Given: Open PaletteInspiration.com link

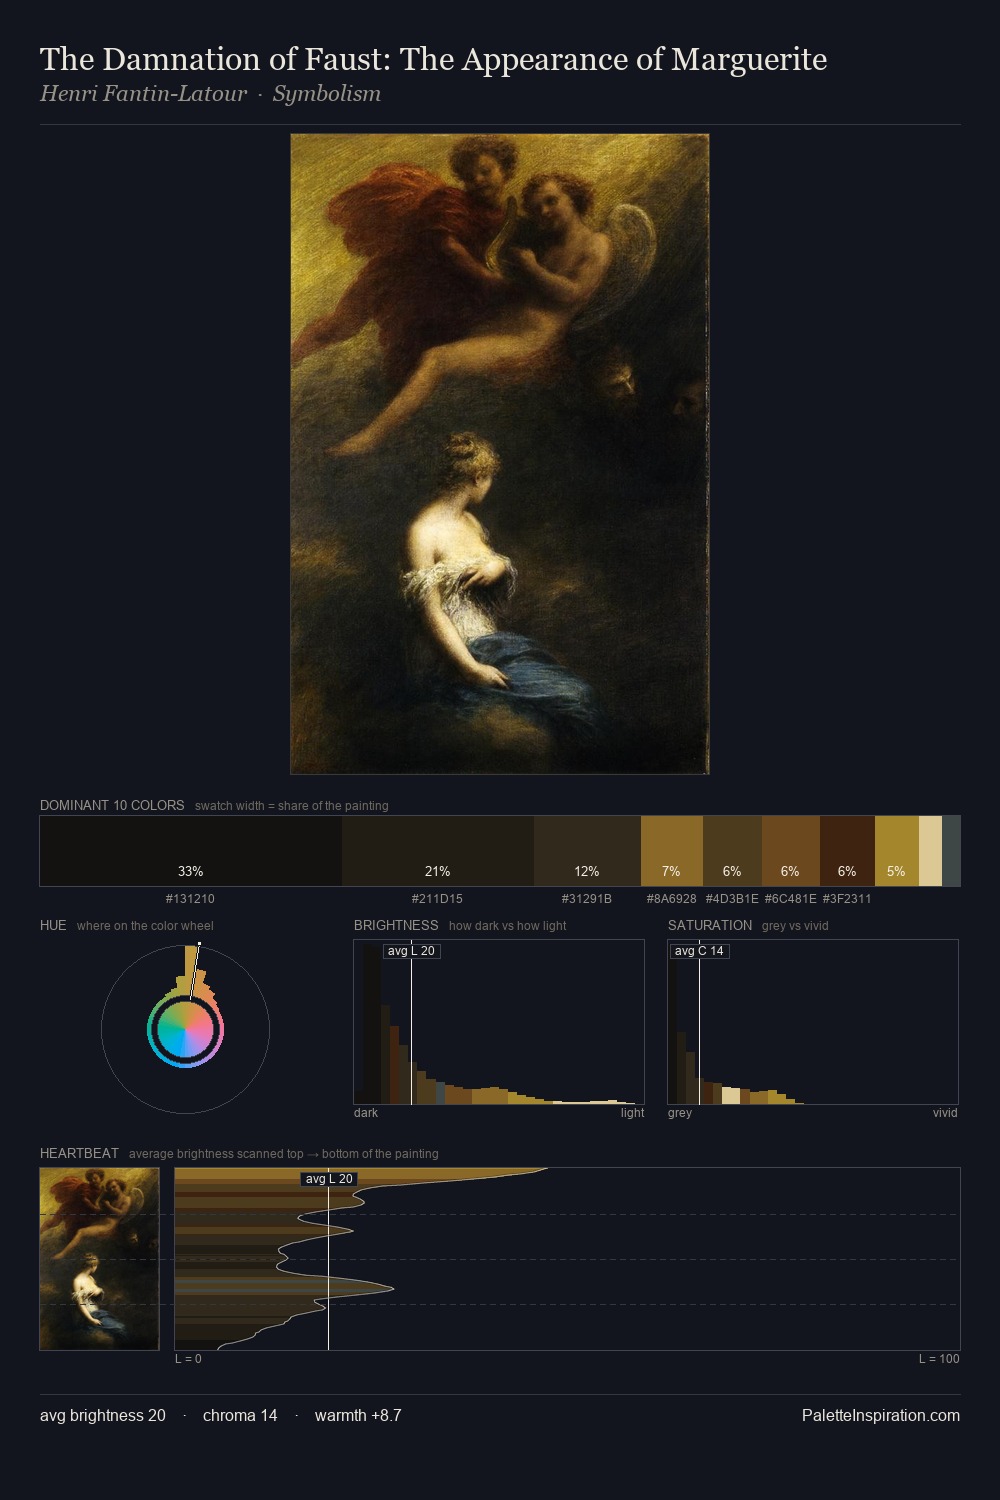Looking at the screenshot, I should (881, 1415).
